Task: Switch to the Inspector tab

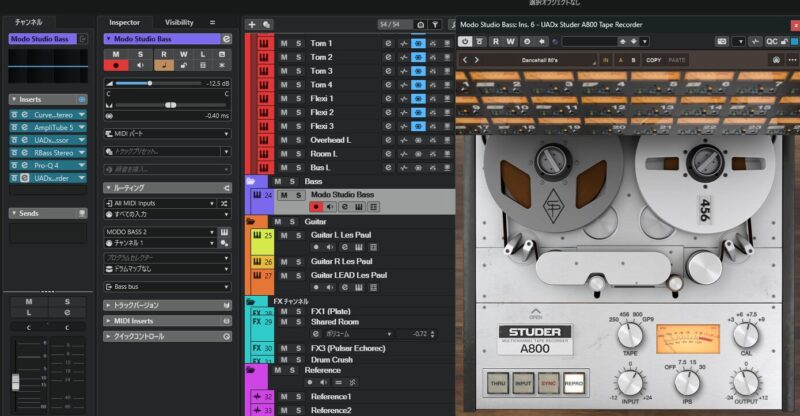Action: 124,22
